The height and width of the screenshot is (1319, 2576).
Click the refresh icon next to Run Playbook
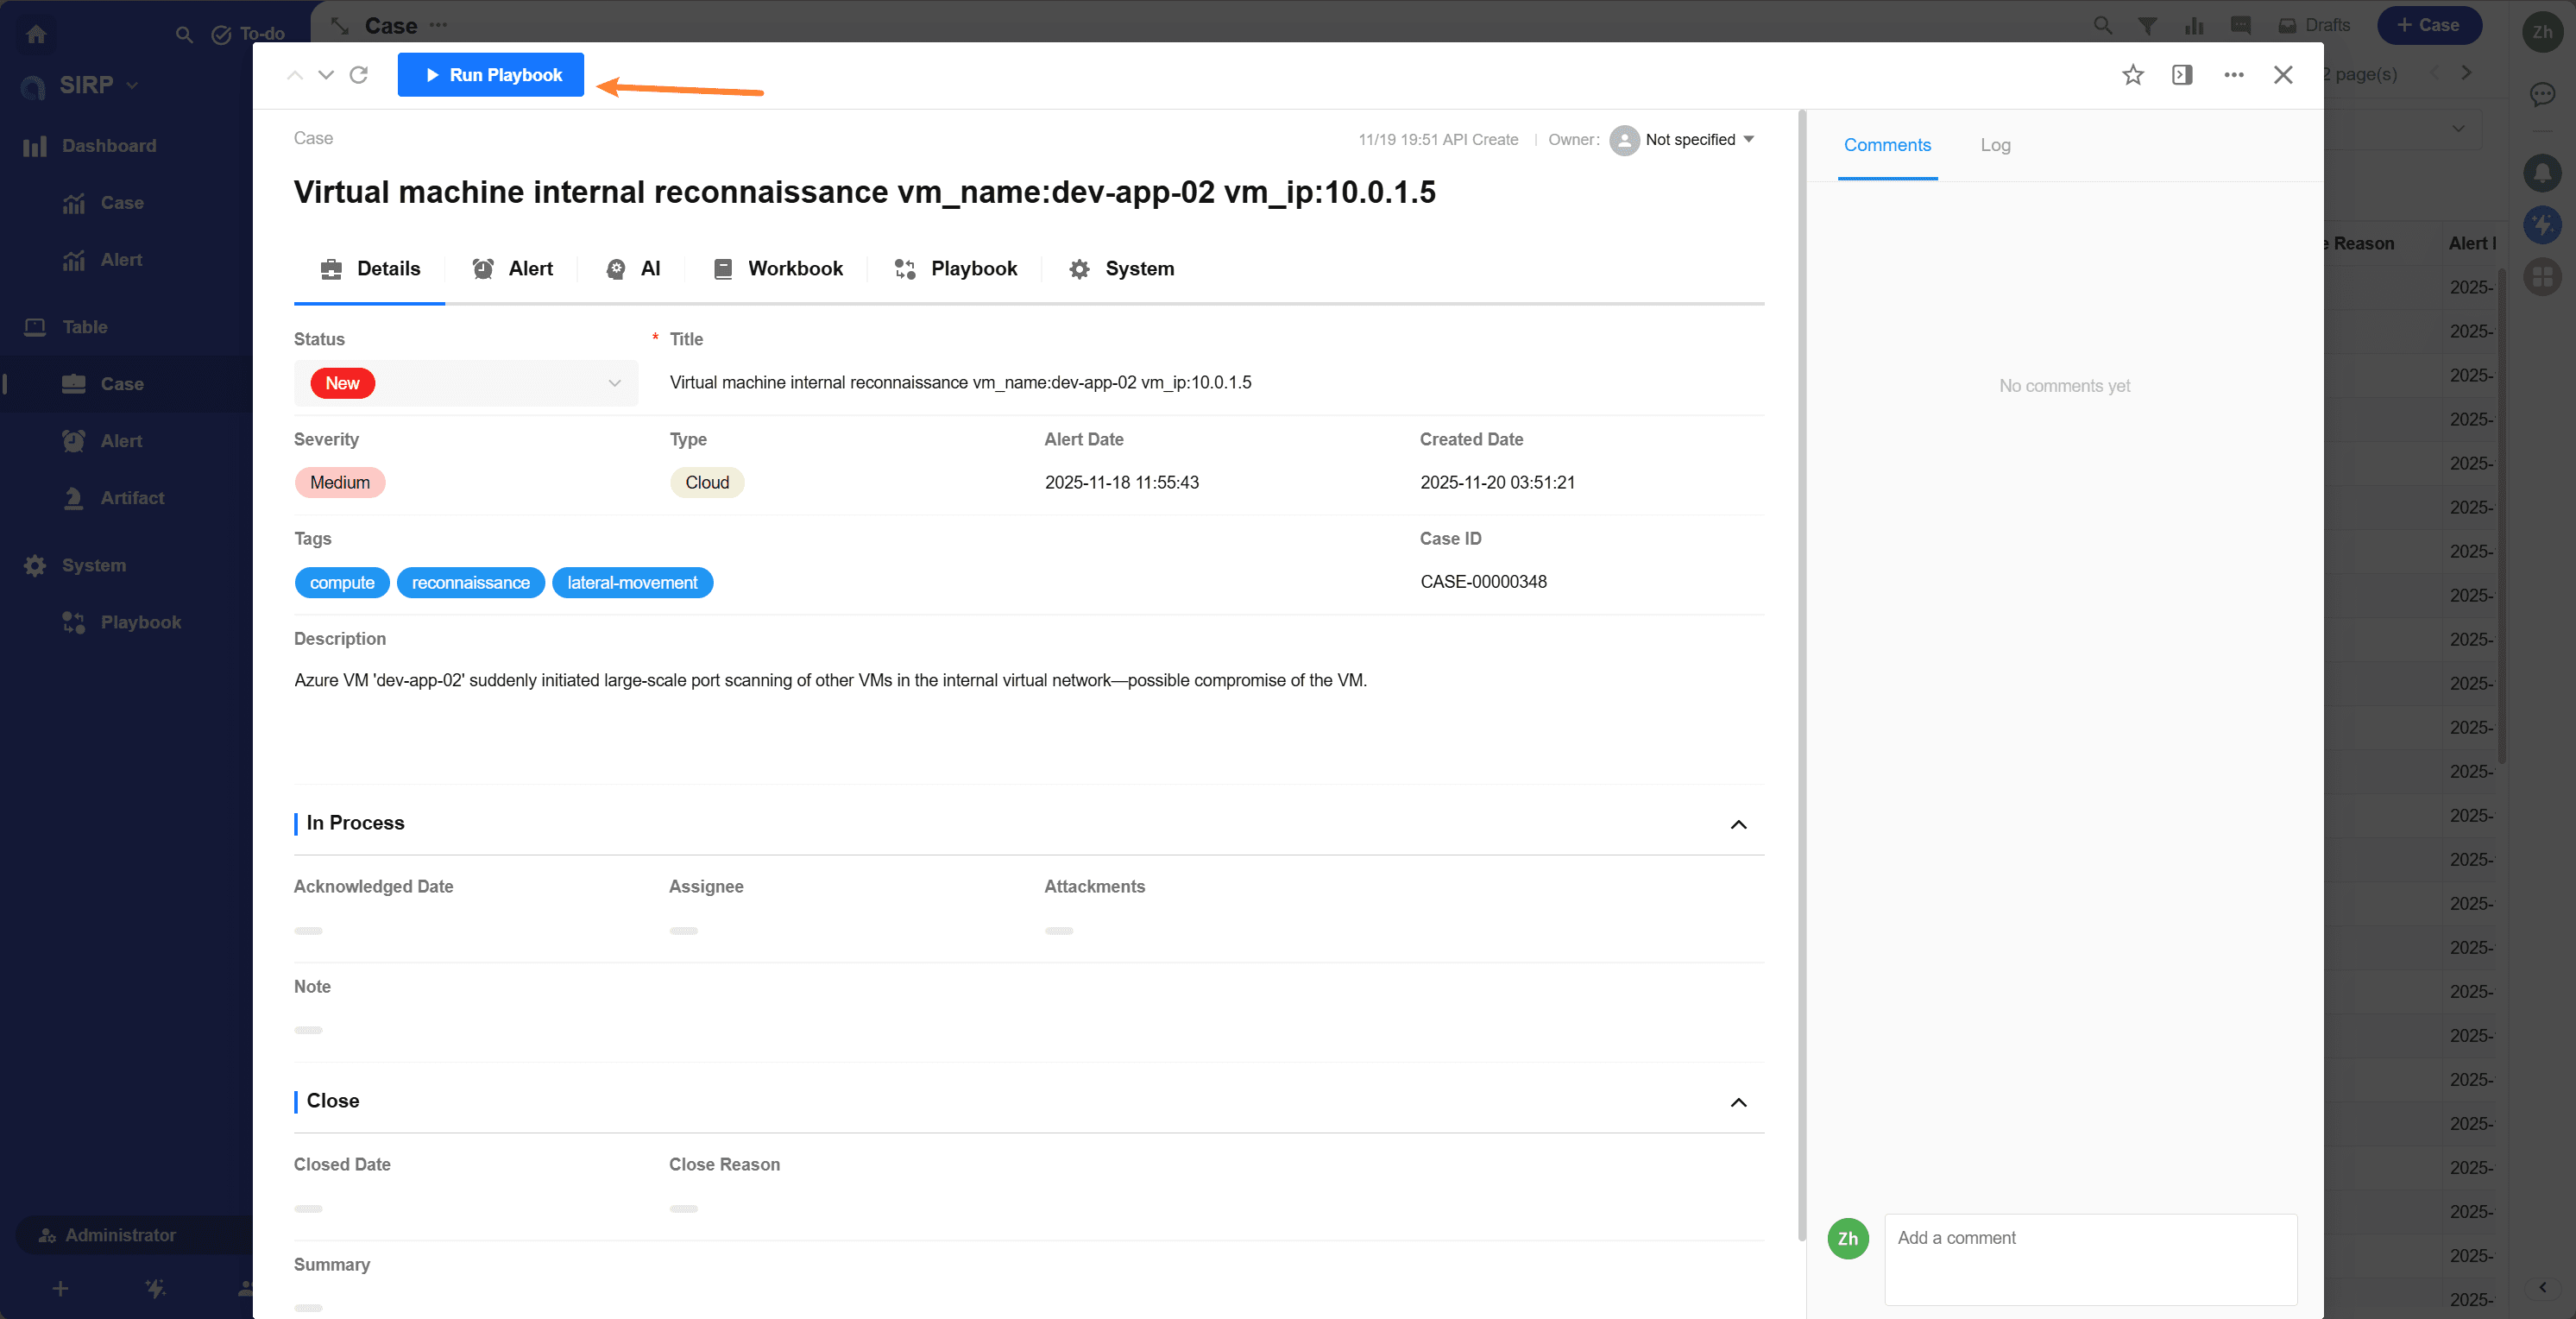[359, 75]
